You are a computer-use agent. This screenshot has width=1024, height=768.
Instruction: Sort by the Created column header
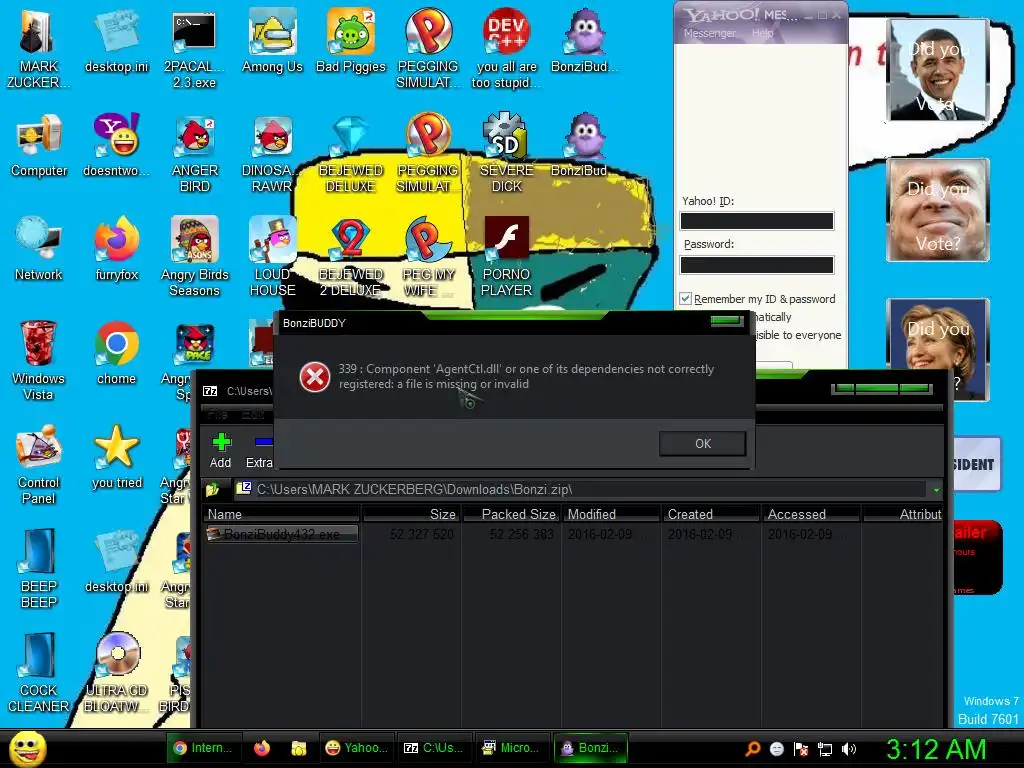711,515
